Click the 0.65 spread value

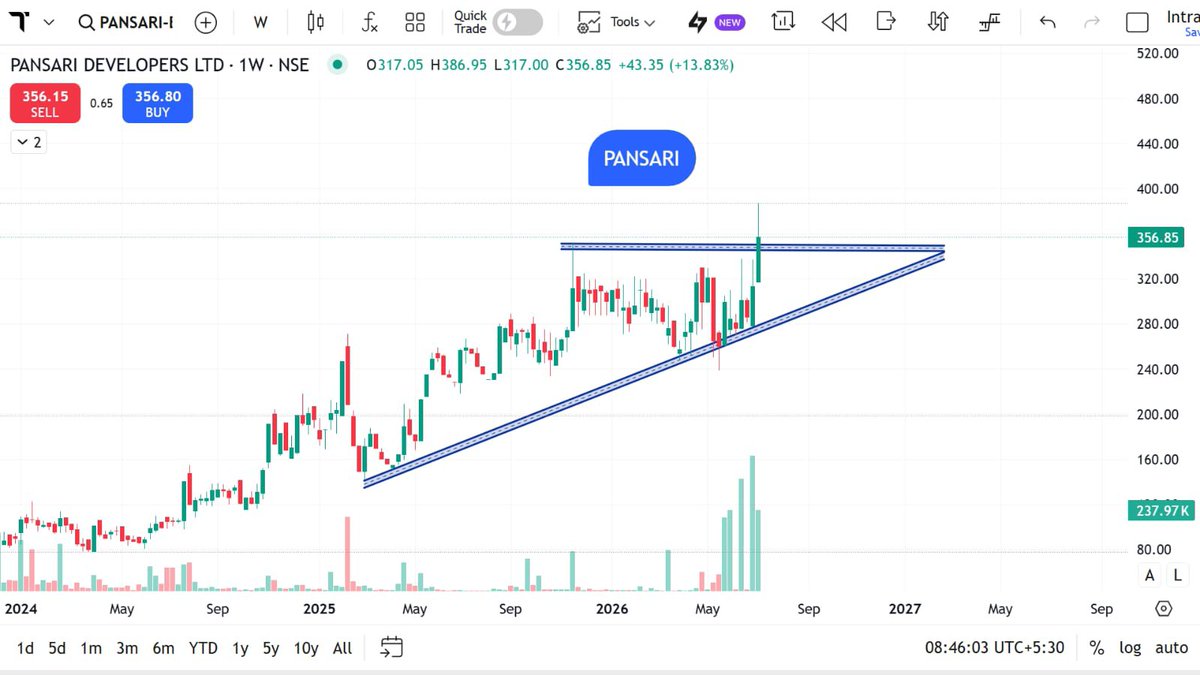pyautogui.click(x=101, y=103)
